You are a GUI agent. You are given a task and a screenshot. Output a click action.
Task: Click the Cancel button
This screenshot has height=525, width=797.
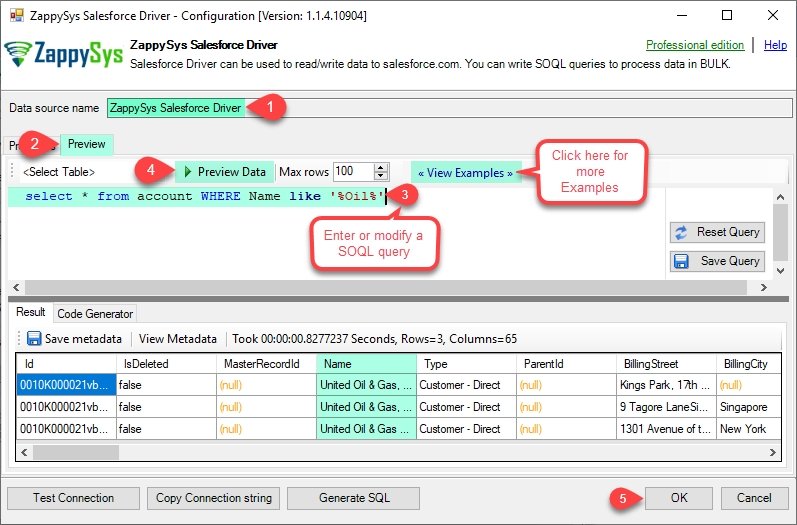point(754,498)
